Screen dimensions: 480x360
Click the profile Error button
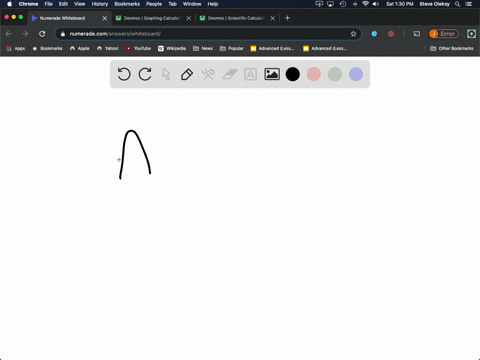(x=444, y=34)
